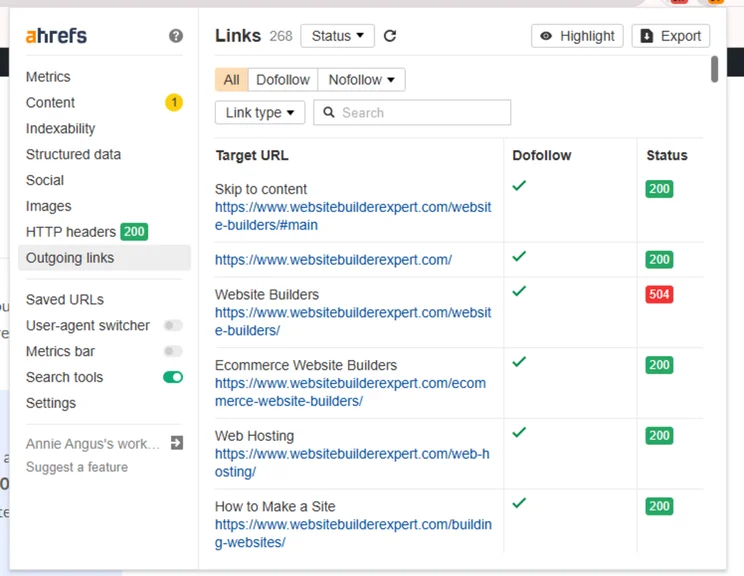This screenshot has width=744, height=576.
Task: Select the All links filter tab
Action: pos(232,80)
